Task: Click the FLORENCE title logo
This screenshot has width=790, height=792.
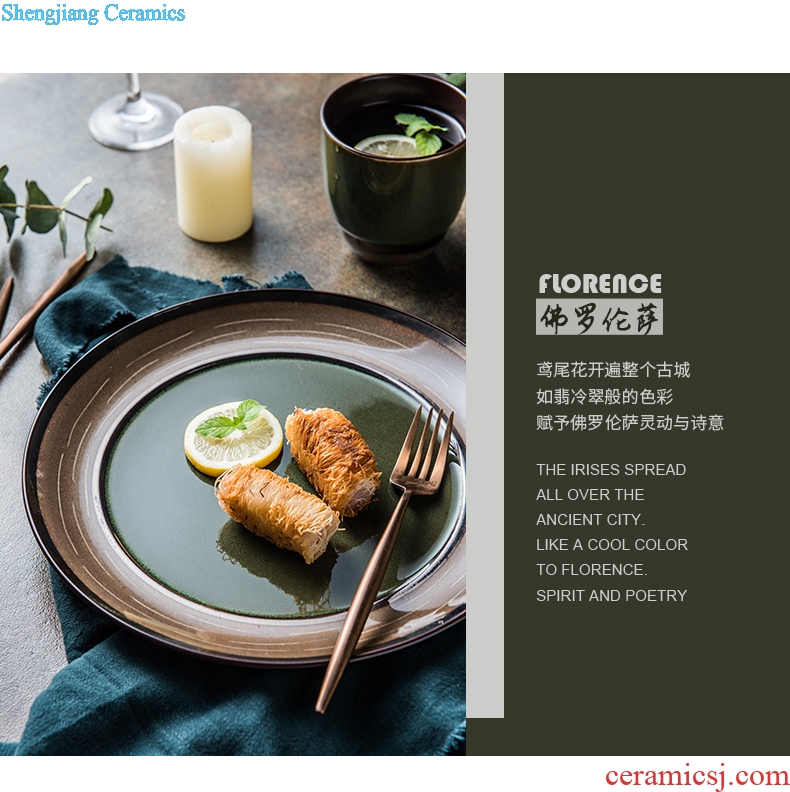Action: 600,284
